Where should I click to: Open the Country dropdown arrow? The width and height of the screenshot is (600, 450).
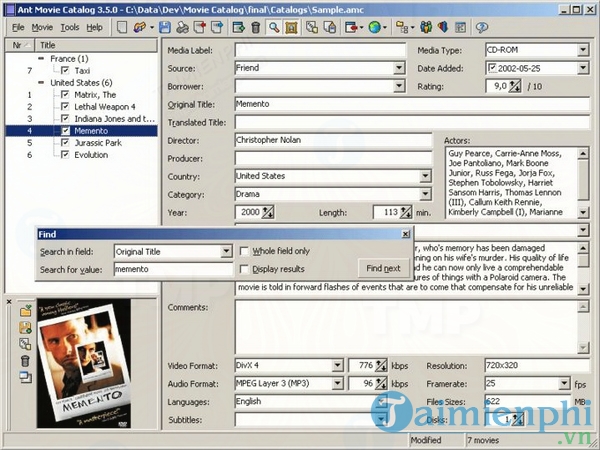pos(425,176)
